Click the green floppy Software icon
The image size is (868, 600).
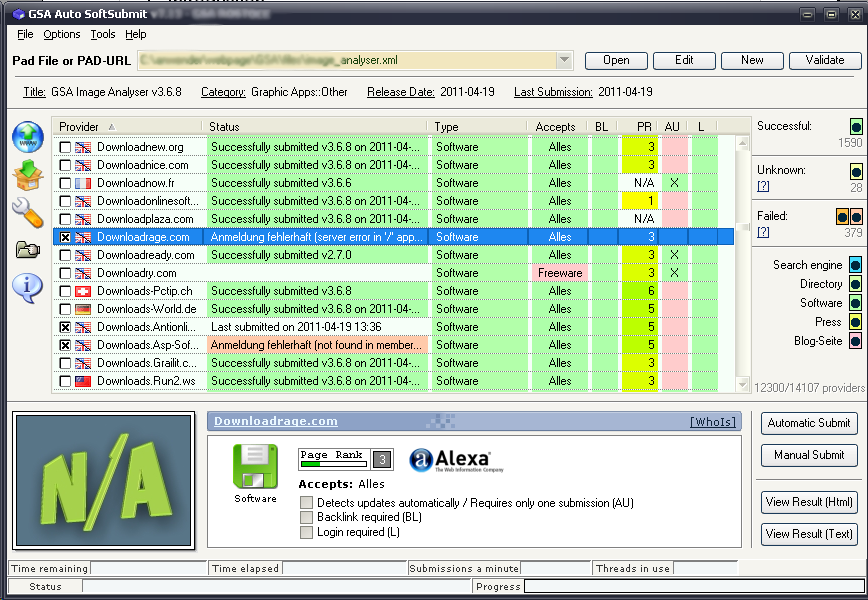click(255, 467)
